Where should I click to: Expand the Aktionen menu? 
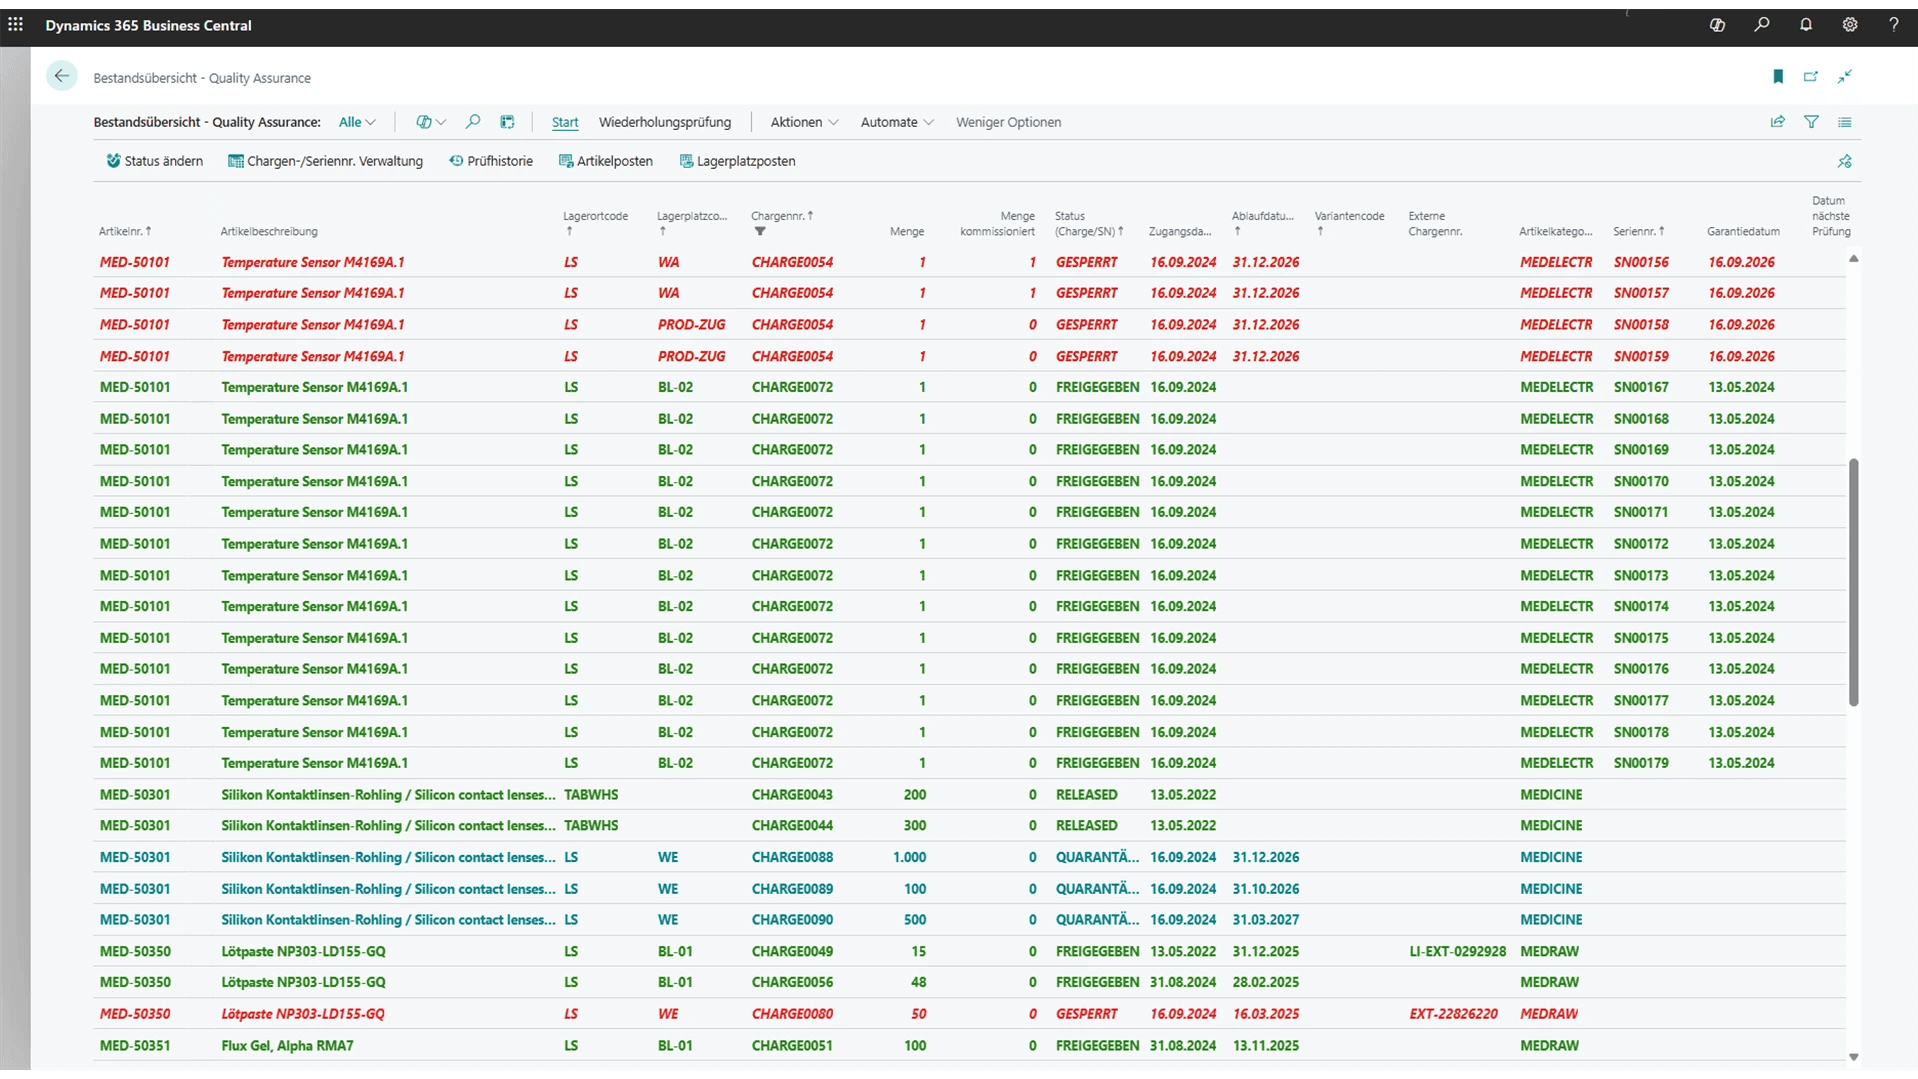click(804, 122)
